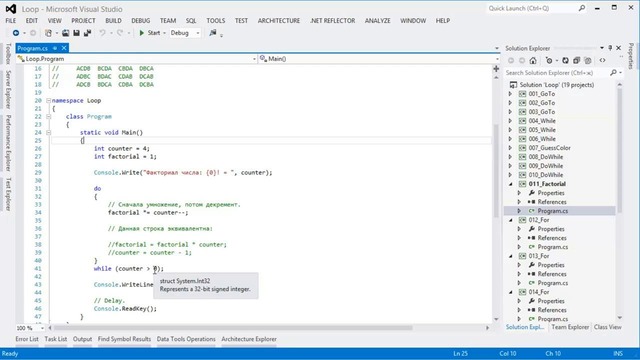The image size is (640, 360).
Task: Open the .NET REFLECTOR menu
Action: pos(332,20)
